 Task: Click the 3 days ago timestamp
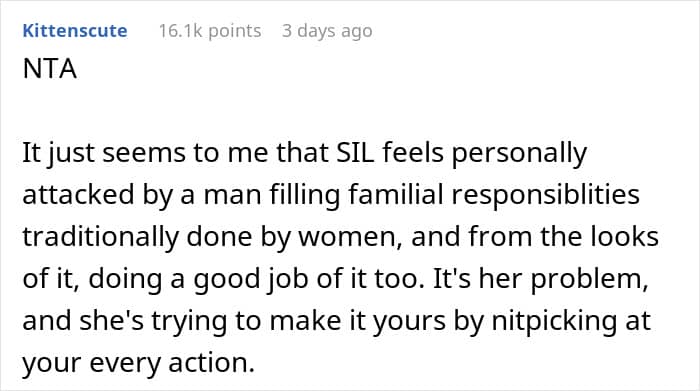[x=327, y=31]
